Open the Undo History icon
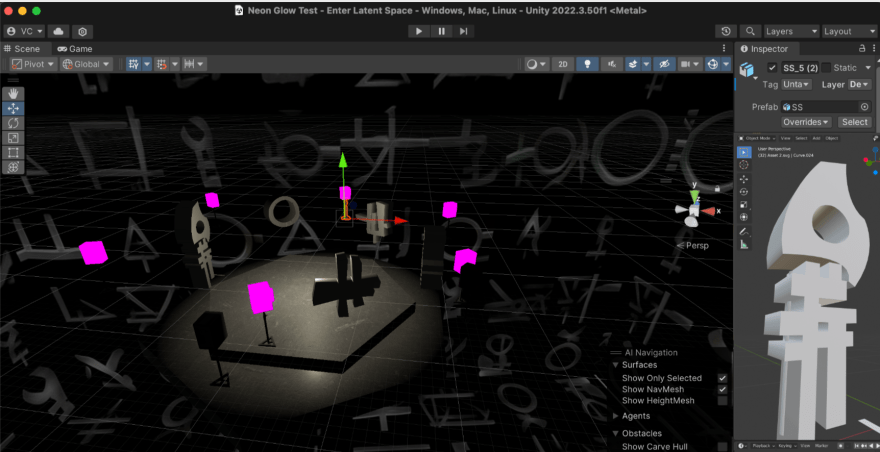 pyautogui.click(x=726, y=32)
